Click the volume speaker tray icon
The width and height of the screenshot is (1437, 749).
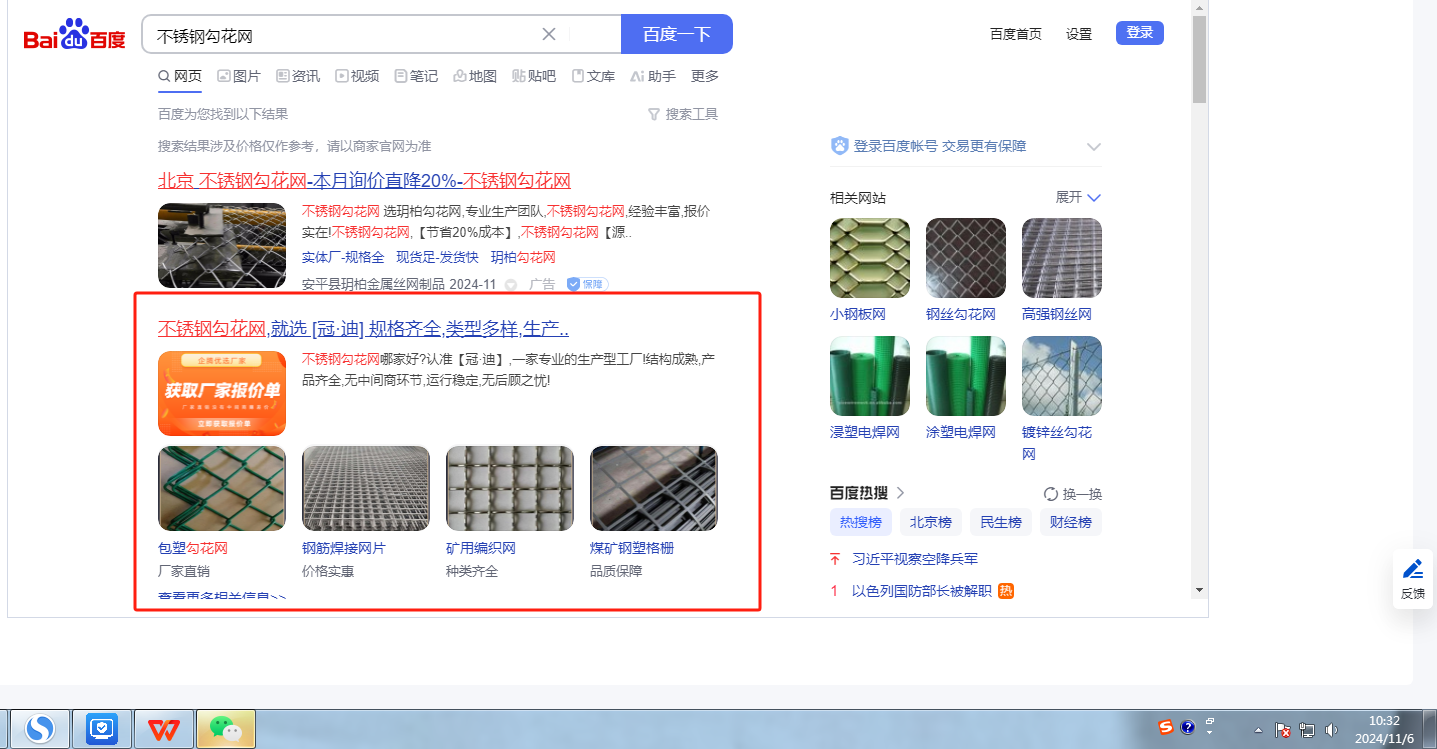[1331, 730]
